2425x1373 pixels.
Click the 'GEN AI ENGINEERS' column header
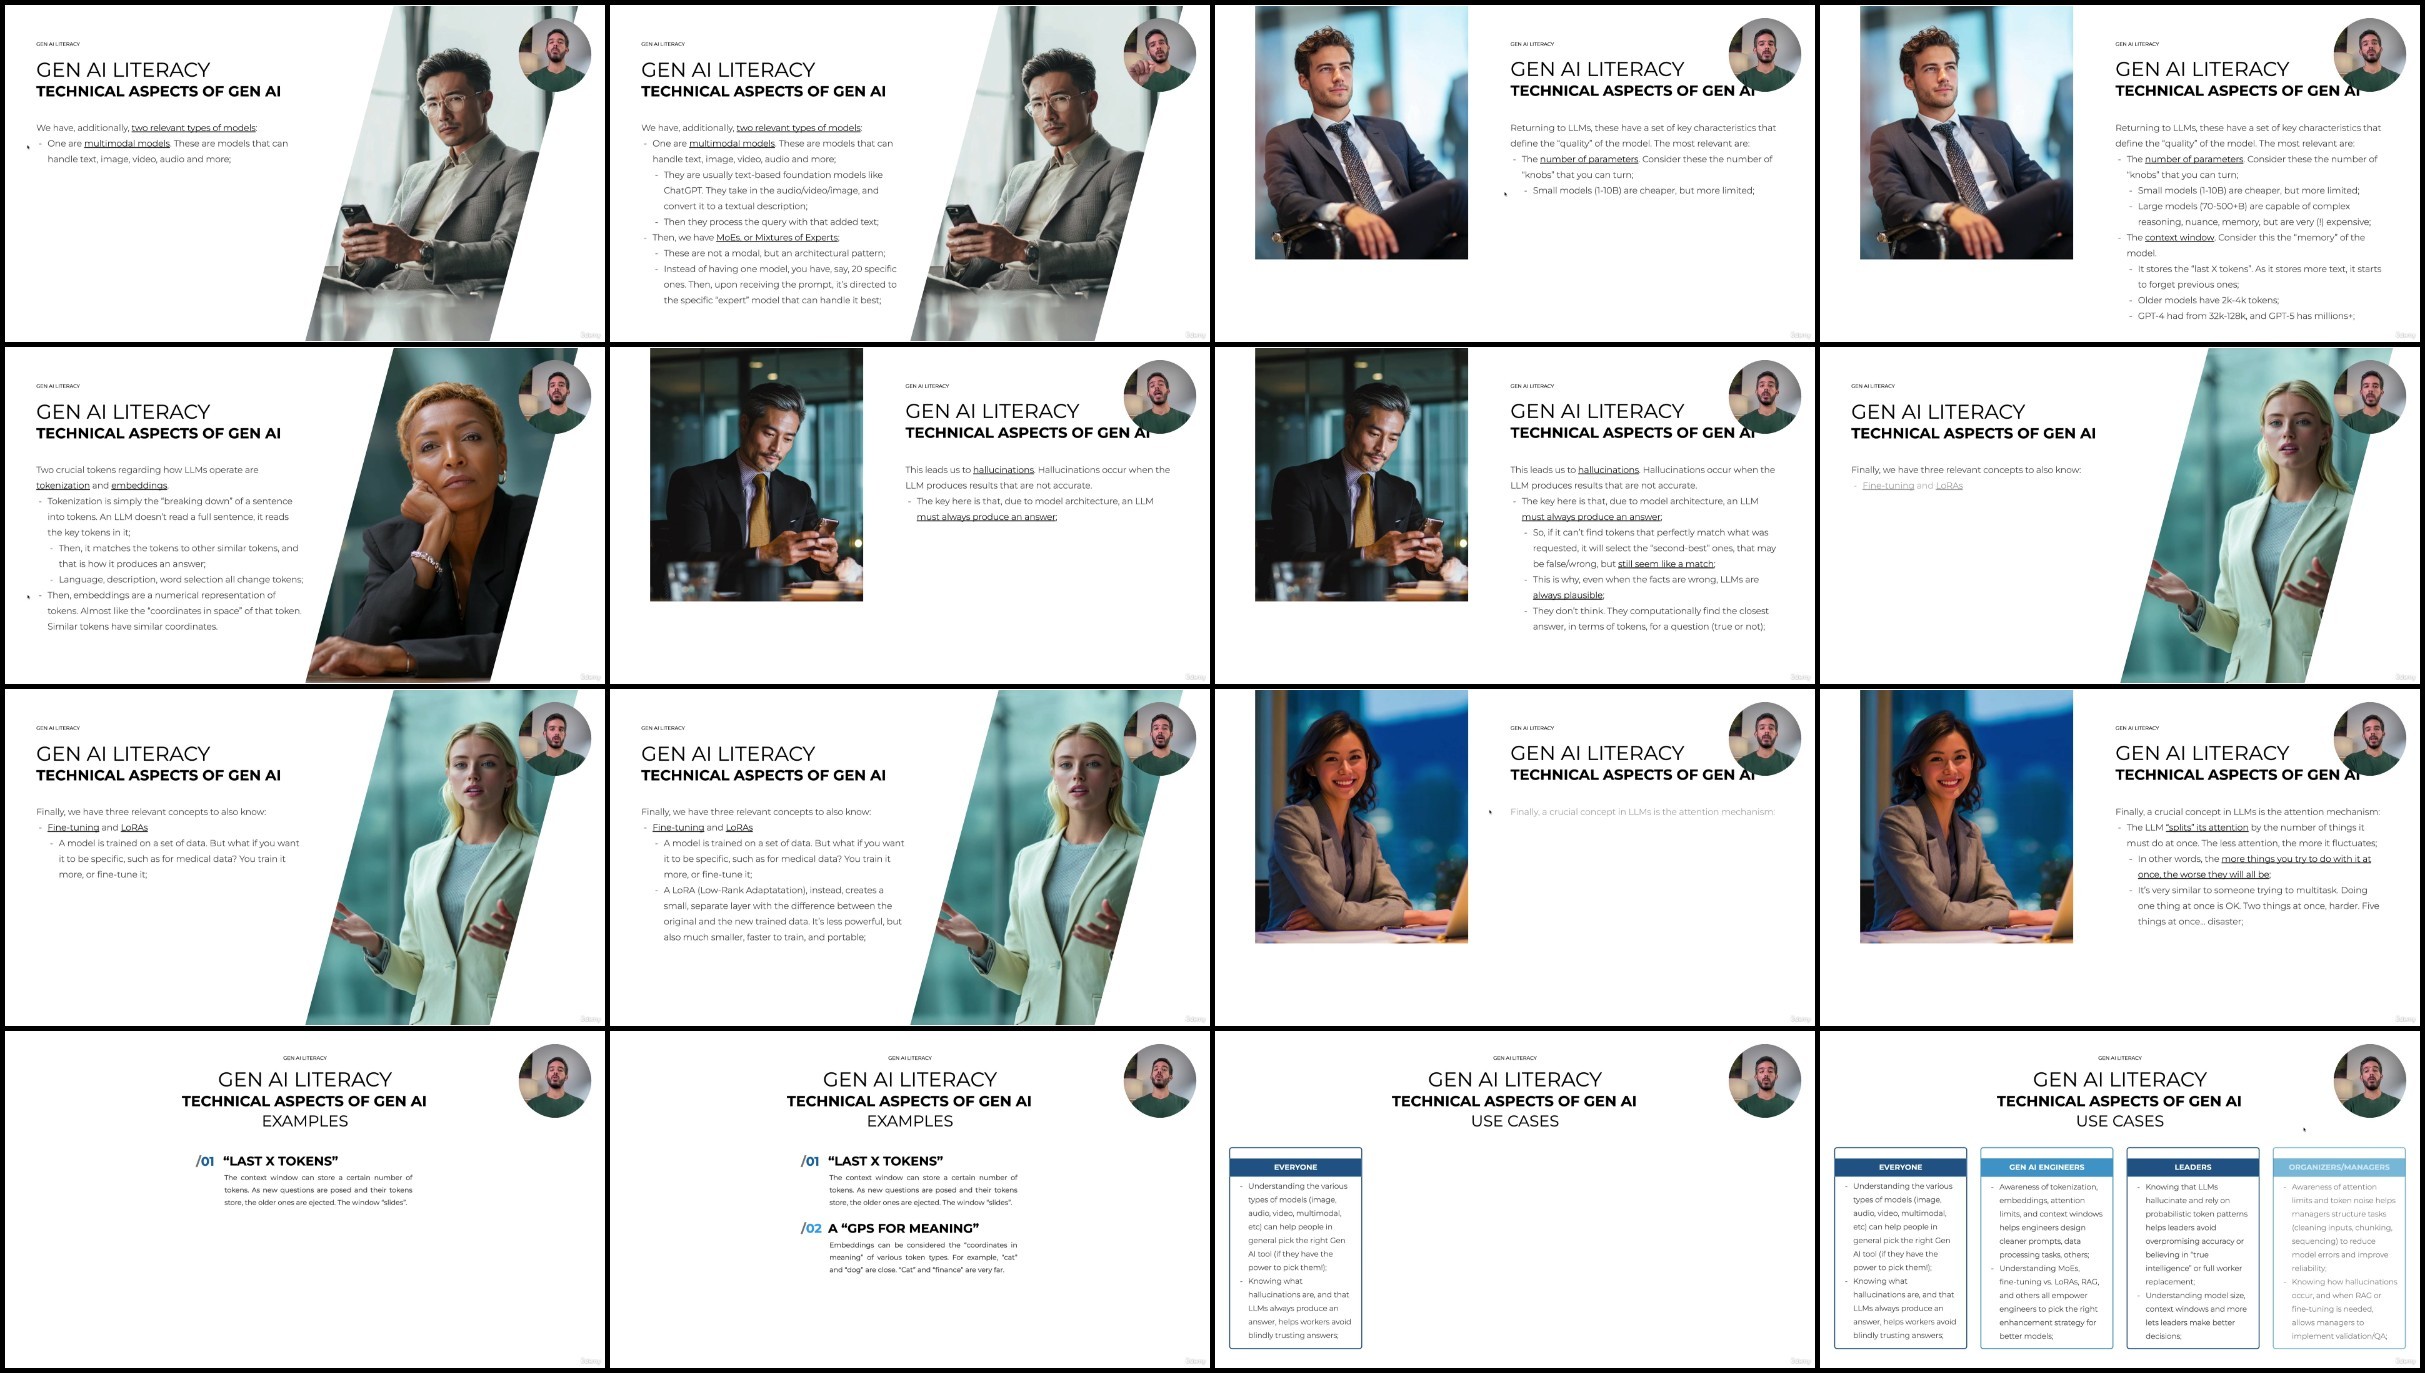tap(2046, 1167)
